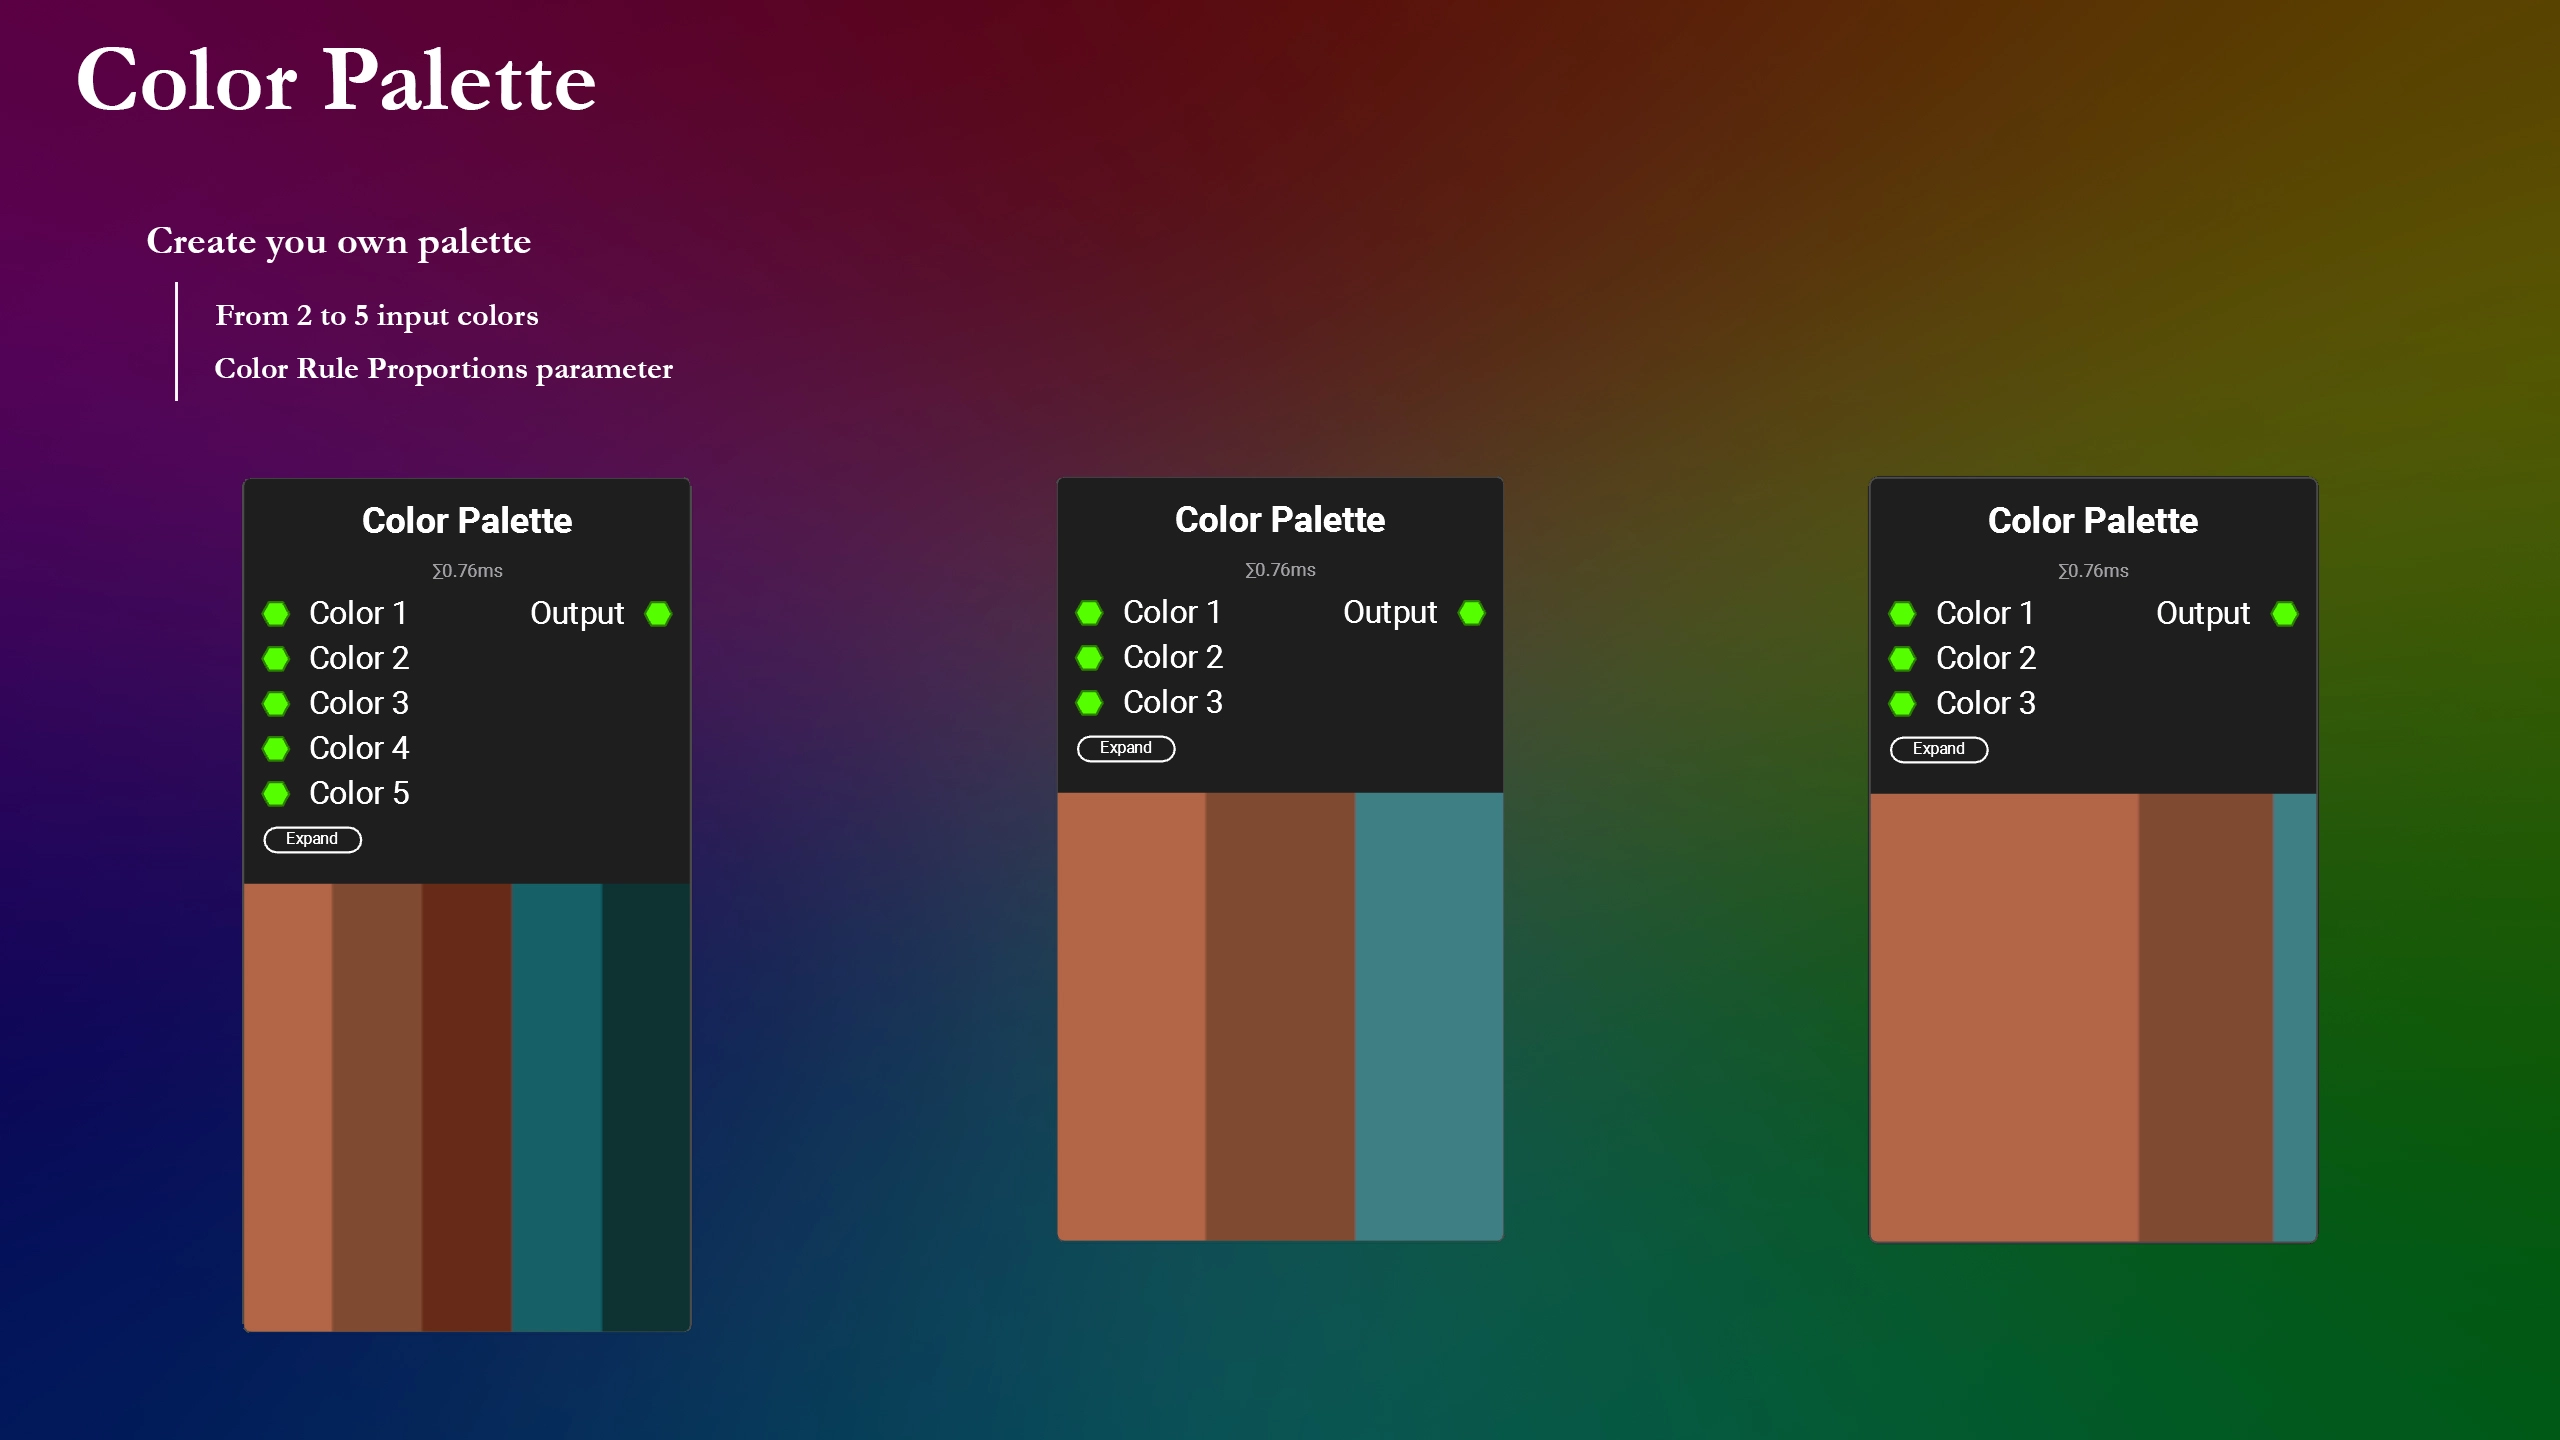Click the dark red swatch in left palette
Image resolution: width=2560 pixels, height=1440 pixels.
point(466,1105)
